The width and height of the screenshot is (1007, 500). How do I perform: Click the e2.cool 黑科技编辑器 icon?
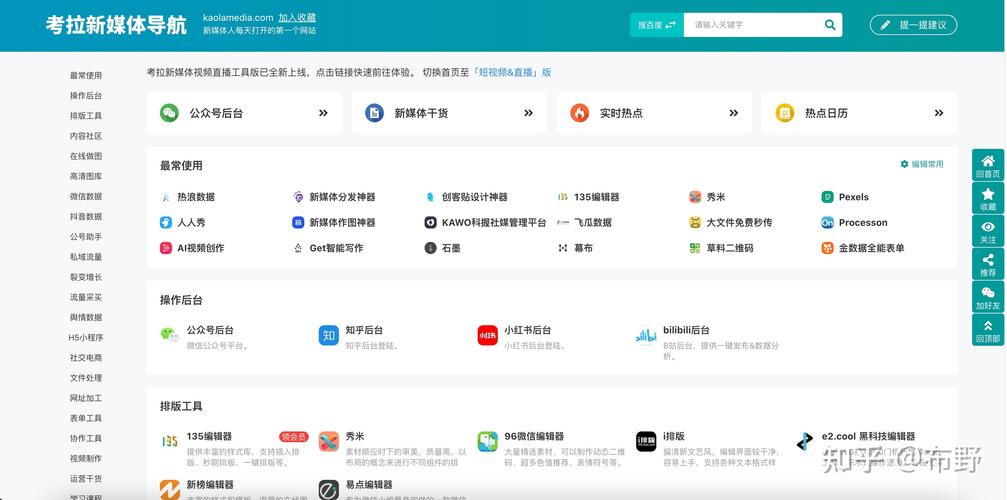tap(804, 442)
